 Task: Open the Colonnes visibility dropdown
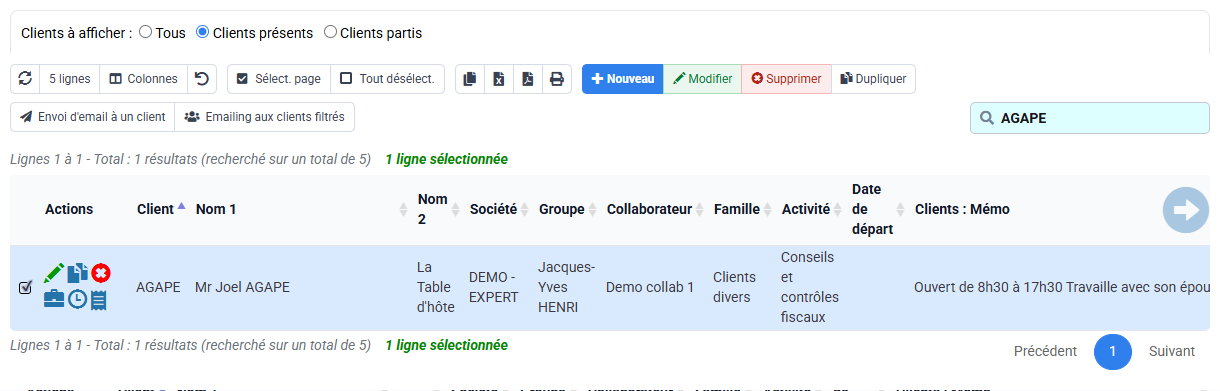coord(143,79)
